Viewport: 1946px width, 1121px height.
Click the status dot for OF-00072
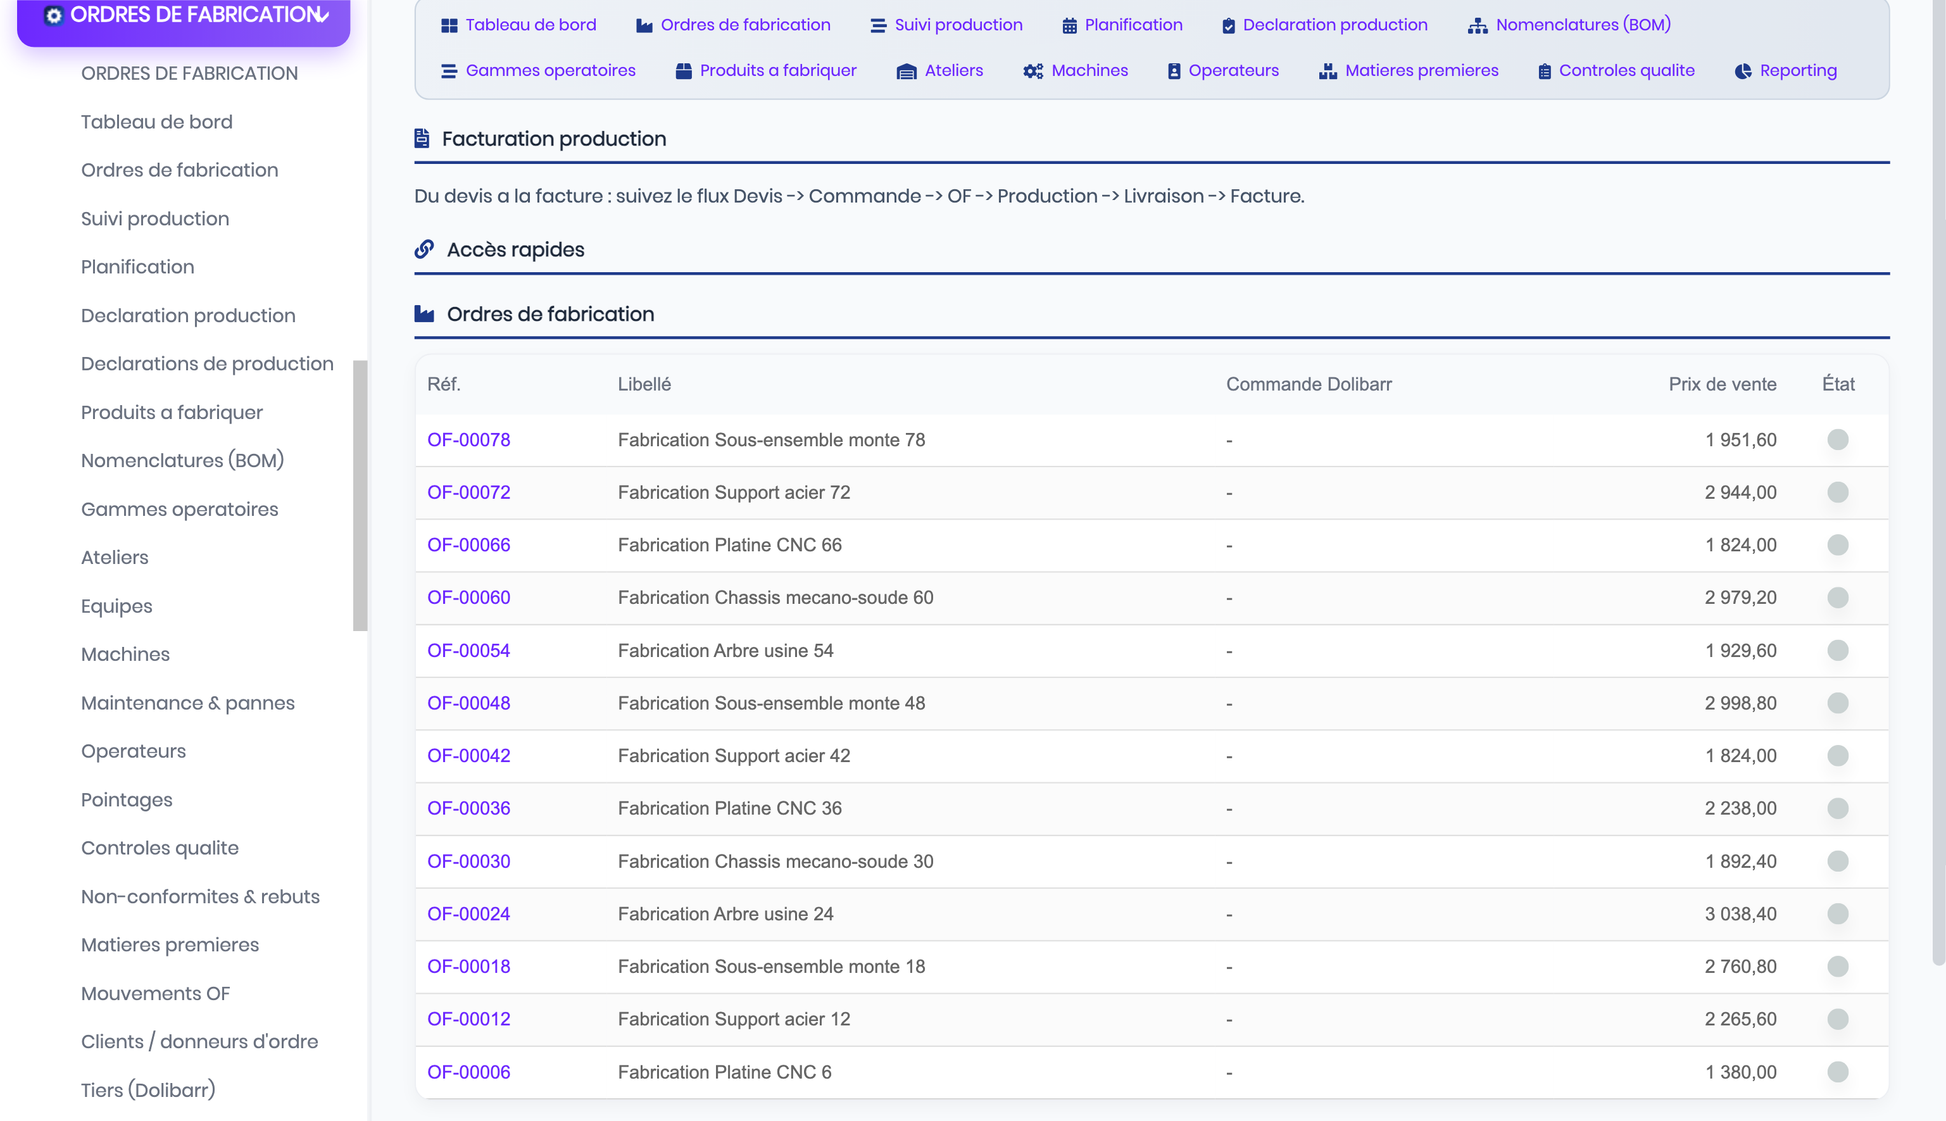click(1837, 493)
